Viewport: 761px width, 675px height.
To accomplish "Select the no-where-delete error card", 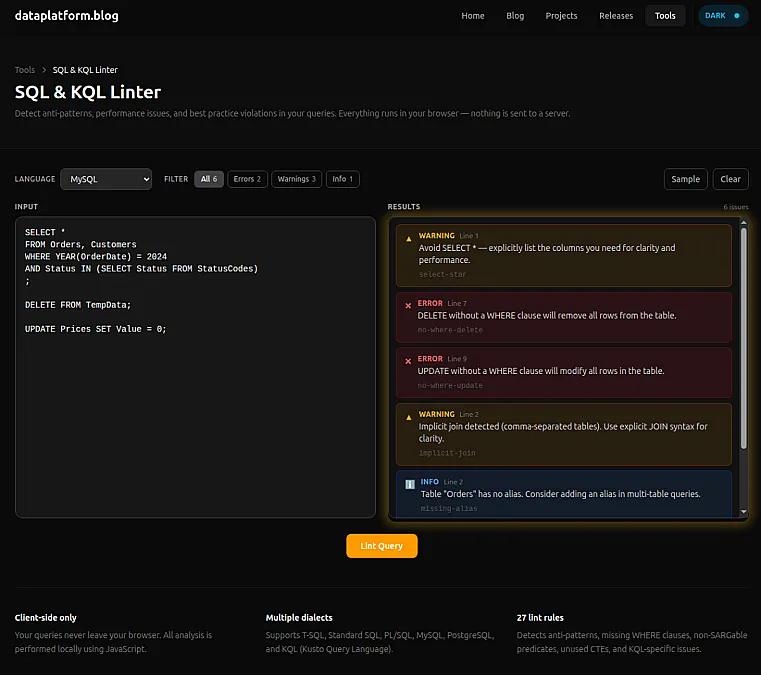I will pyautogui.click(x=563, y=317).
